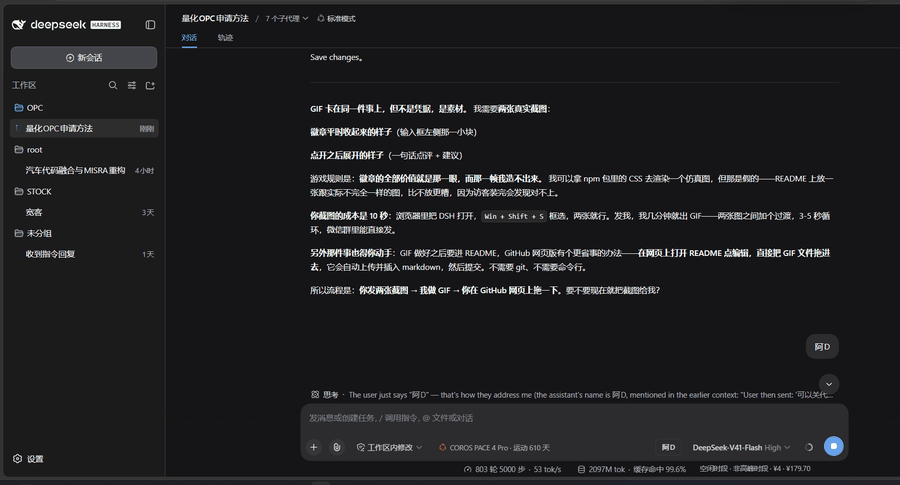Click the COROS PACE 4 Pro status chip

[x=494, y=448]
